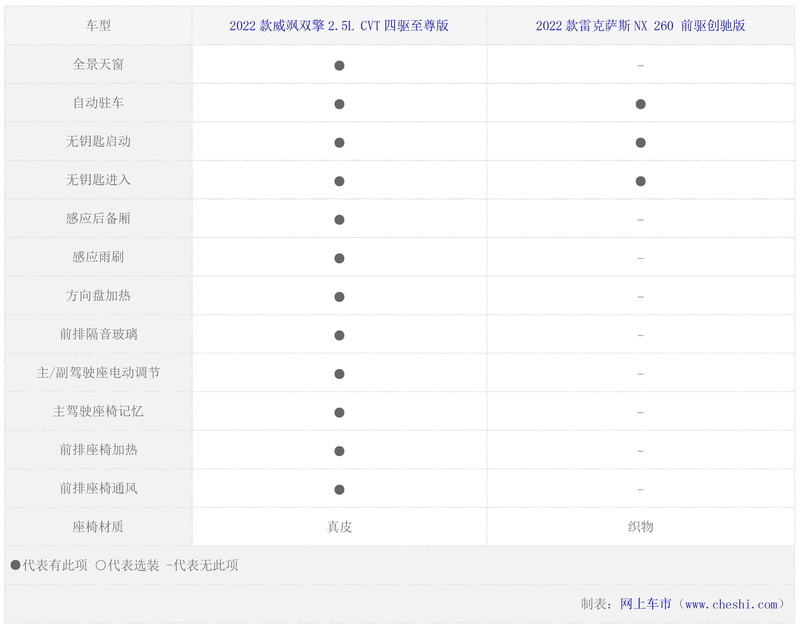This screenshot has height=629, width=800.
Task: Select the 前排隔音玻璃 row label
Action: (x=98, y=334)
